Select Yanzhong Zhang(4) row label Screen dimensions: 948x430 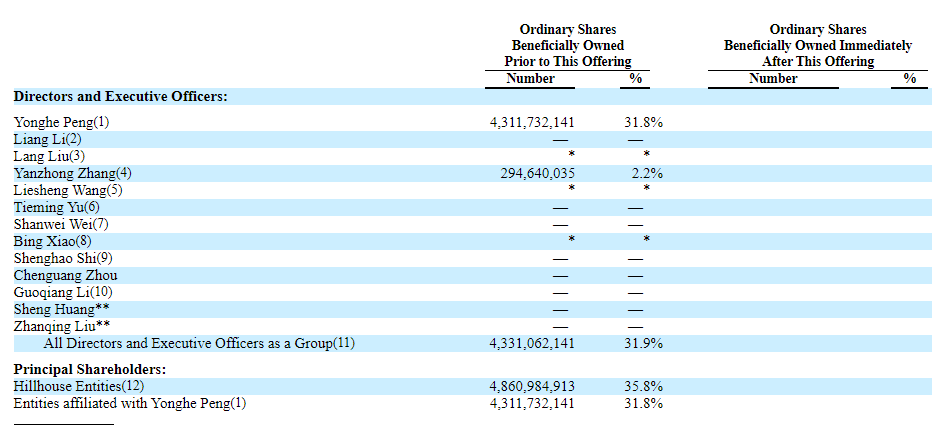[72, 173]
